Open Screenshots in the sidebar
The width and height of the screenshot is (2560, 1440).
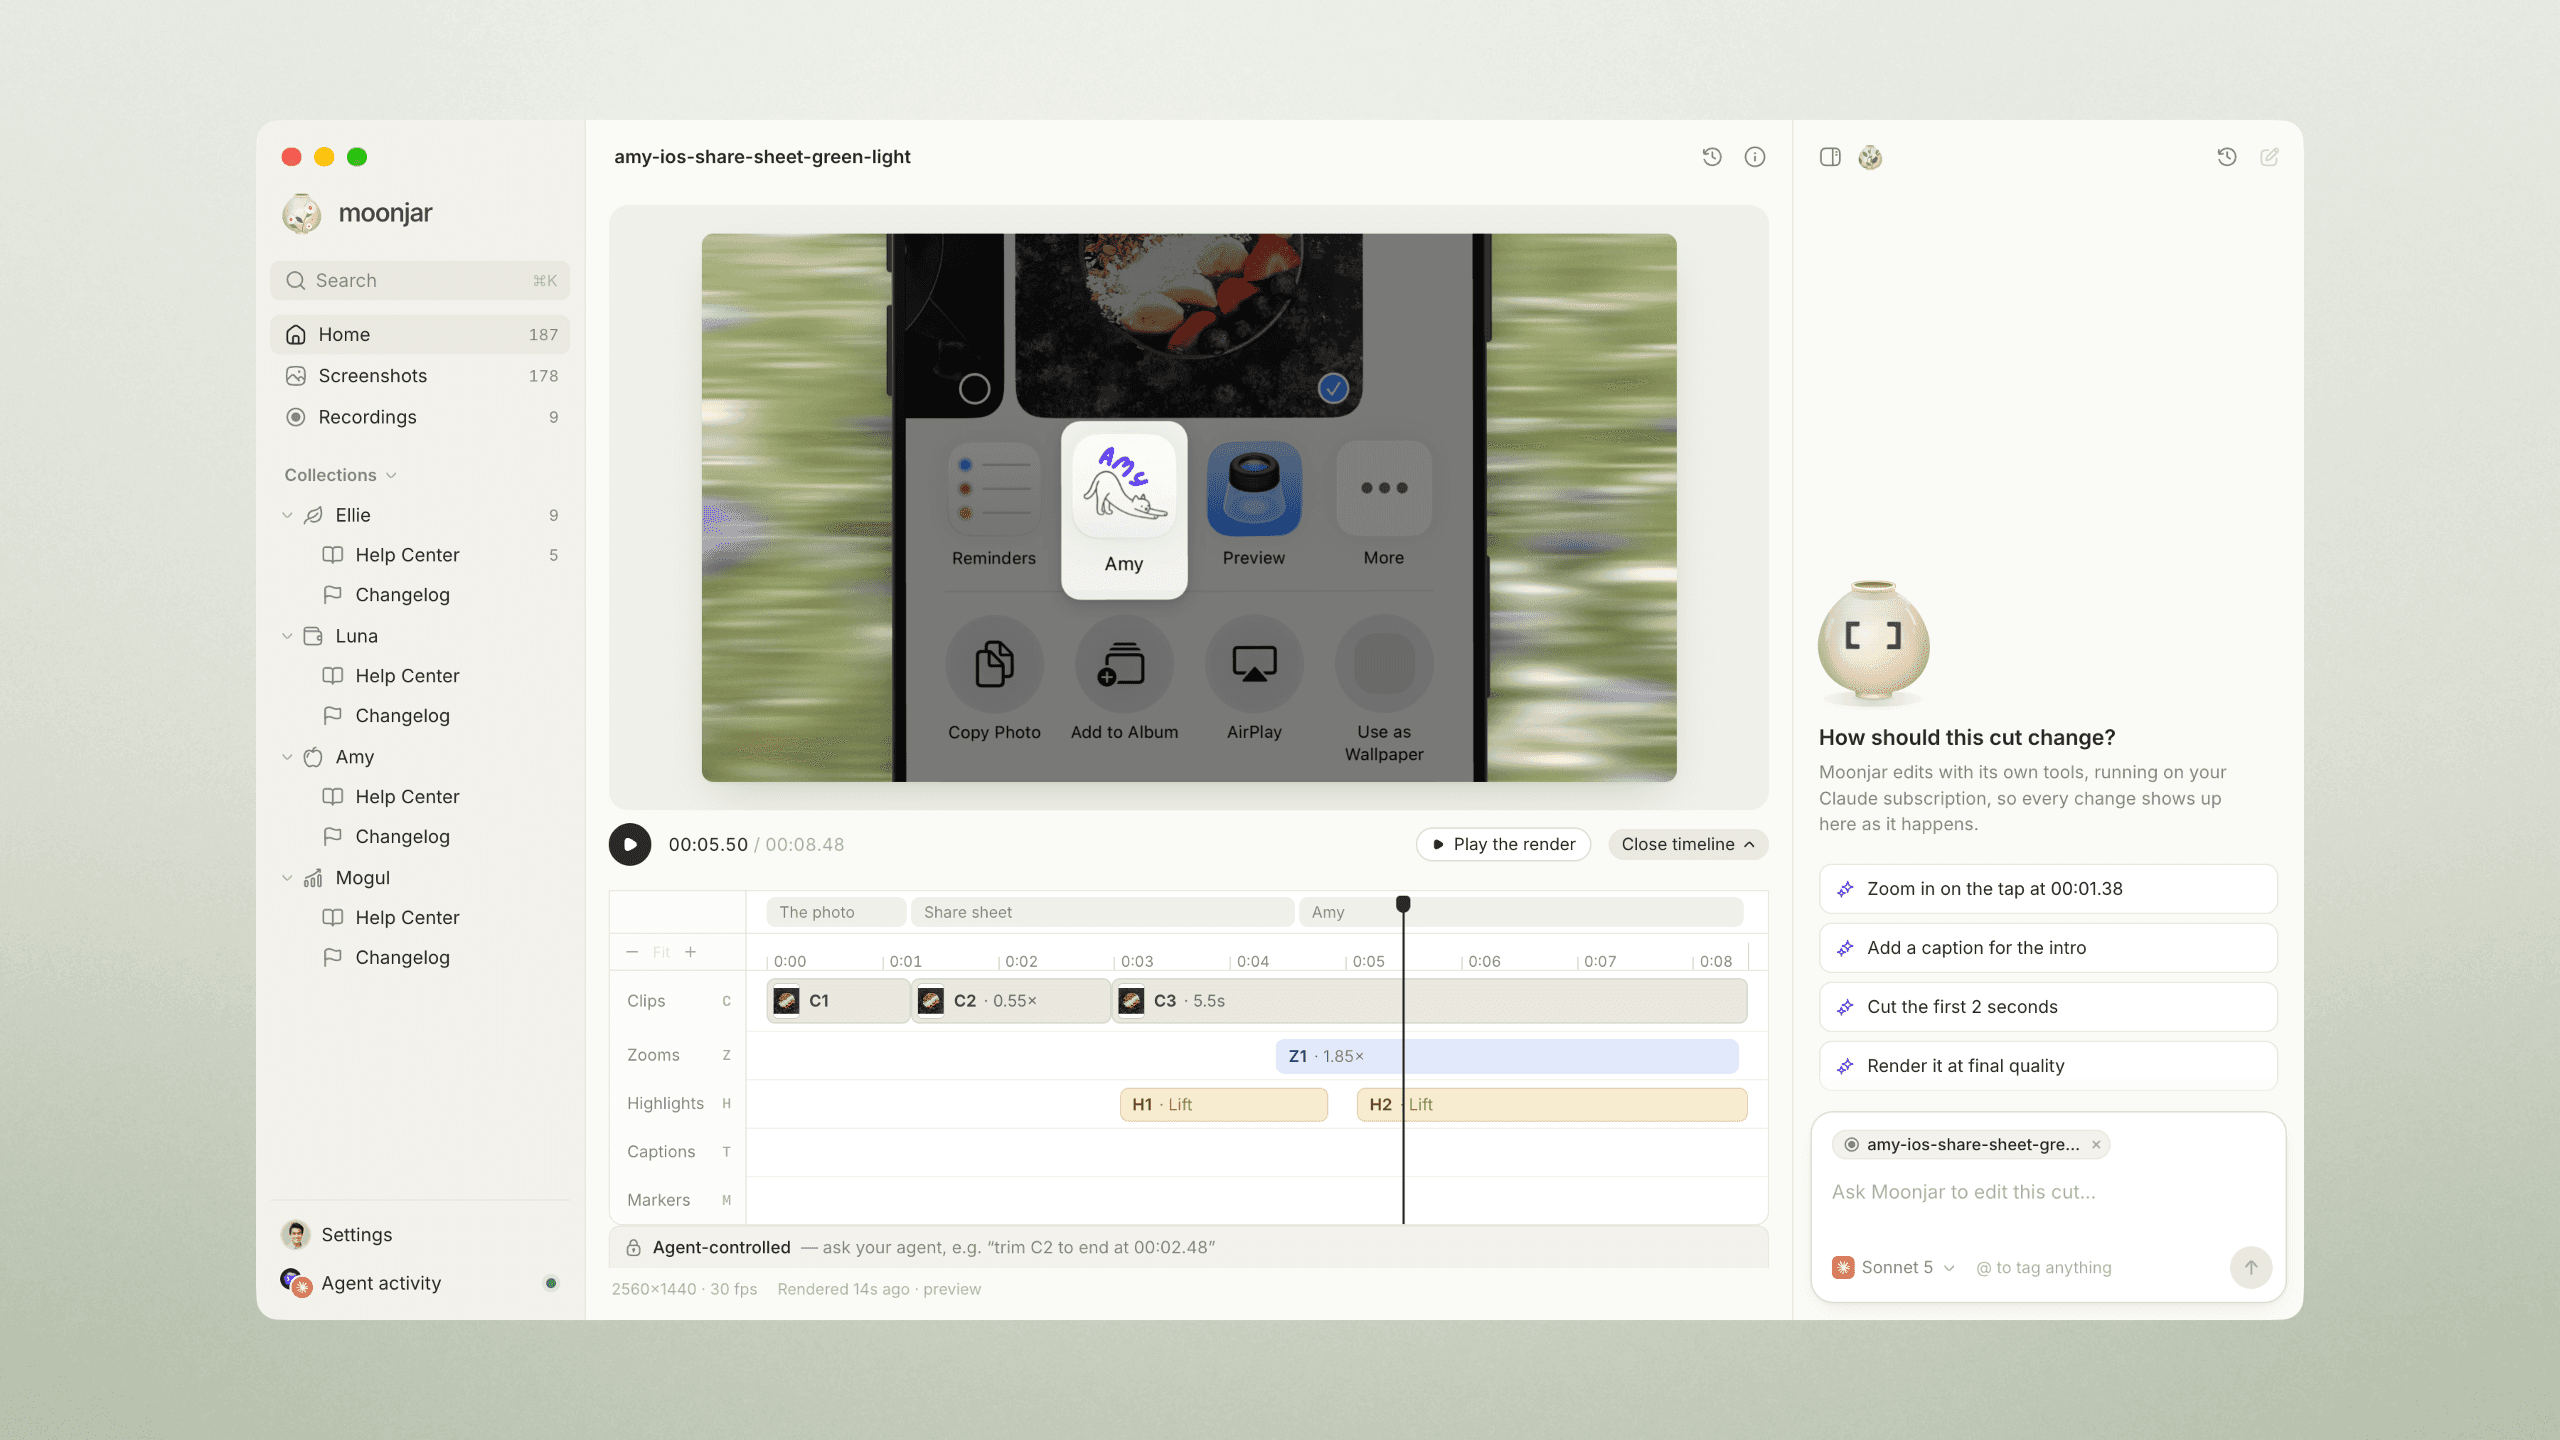tap(420, 376)
